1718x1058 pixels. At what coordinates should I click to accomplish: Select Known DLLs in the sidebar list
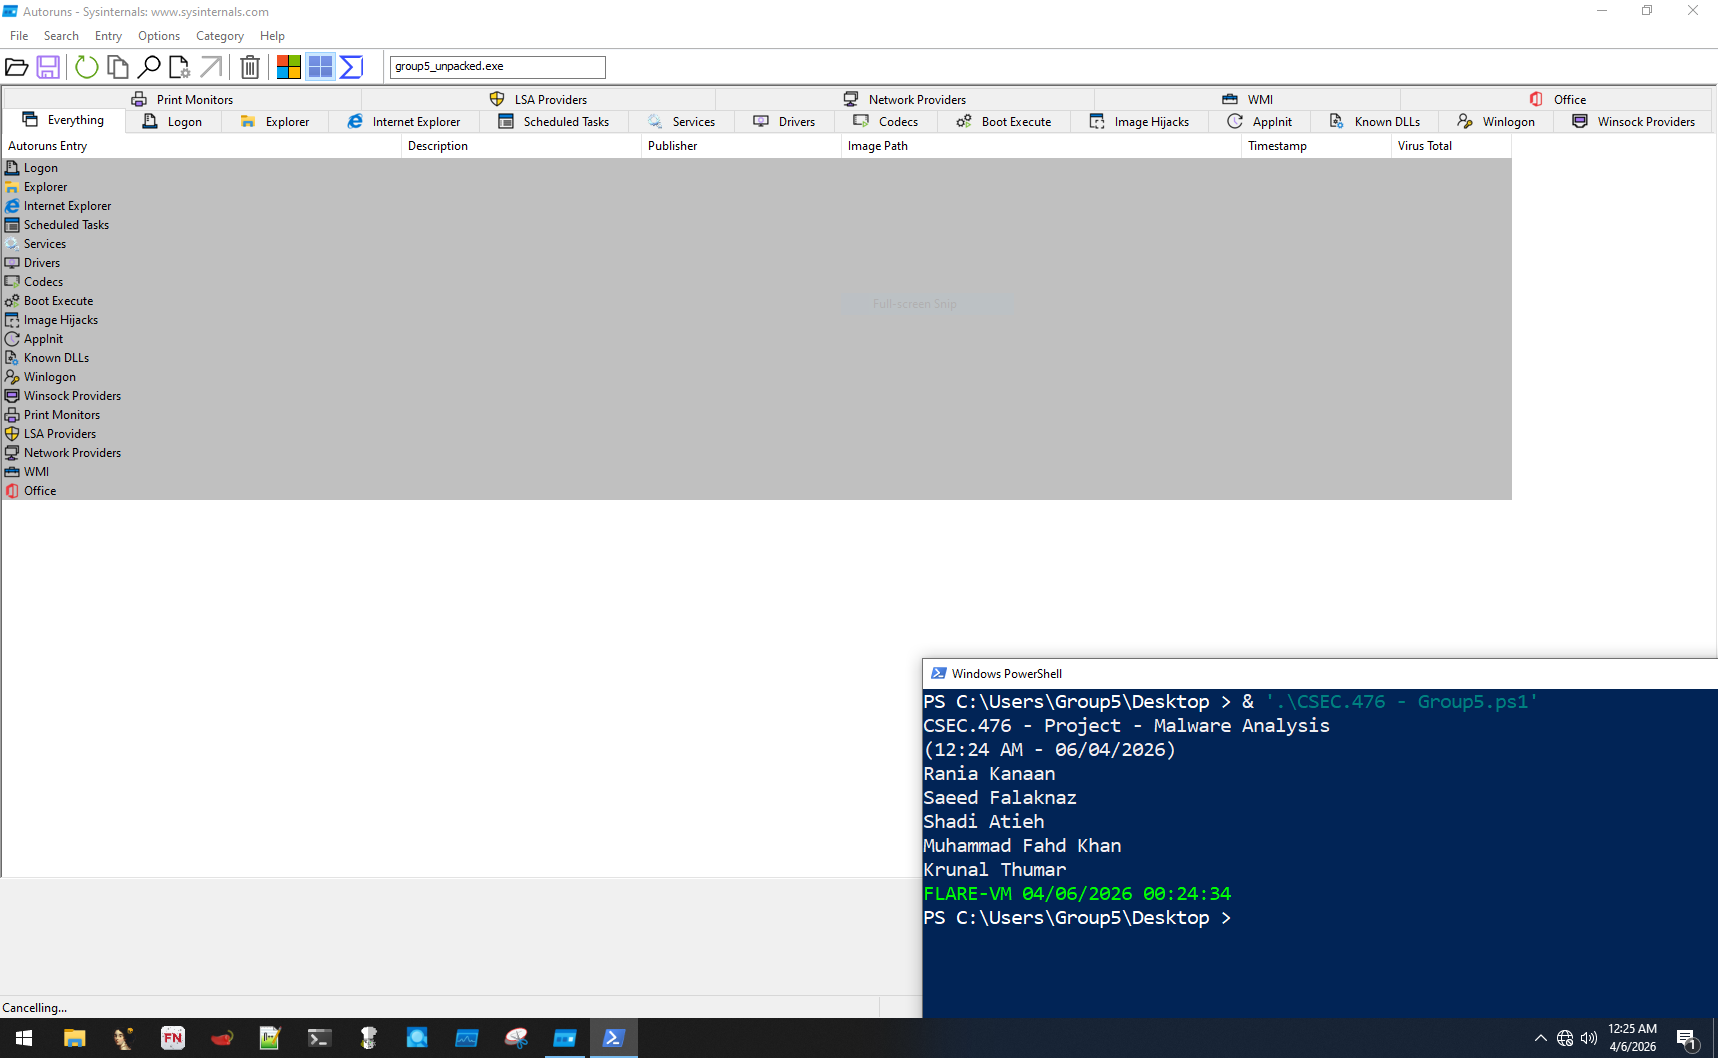[55, 357]
